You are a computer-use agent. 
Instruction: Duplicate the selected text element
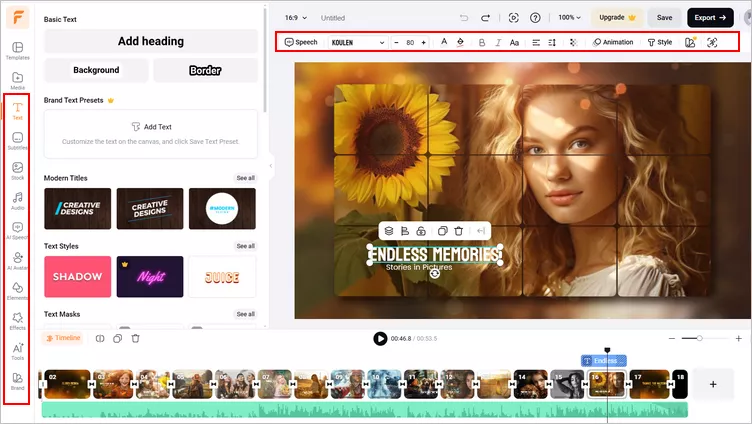[443, 231]
